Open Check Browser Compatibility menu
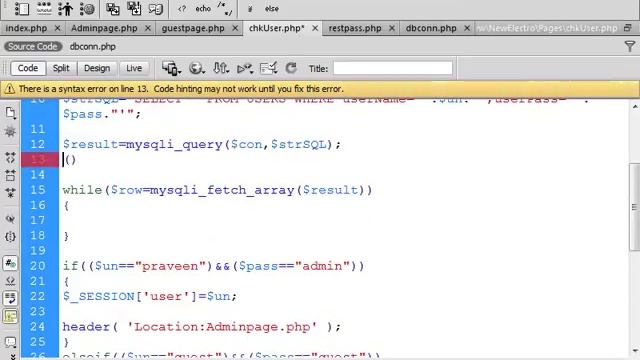Screen dimensions: 640x360 pyautogui.click(x=269, y=68)
